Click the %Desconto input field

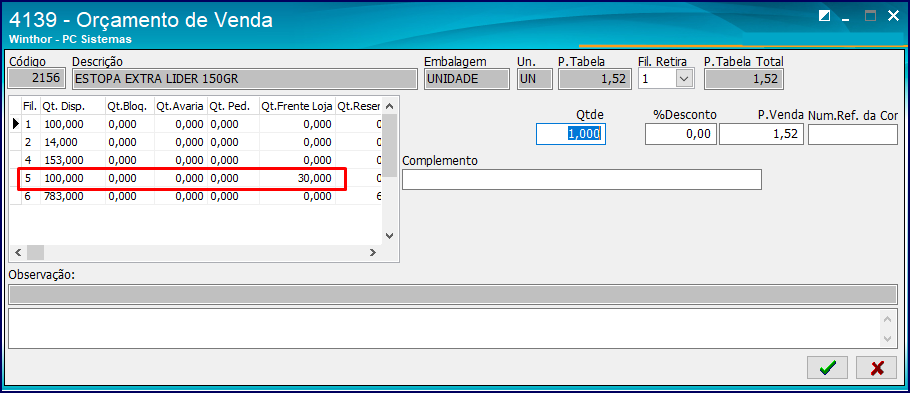point(681,134)
